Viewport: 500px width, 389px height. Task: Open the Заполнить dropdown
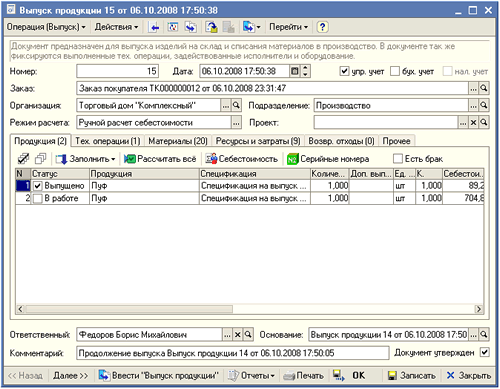pos(86,159)
